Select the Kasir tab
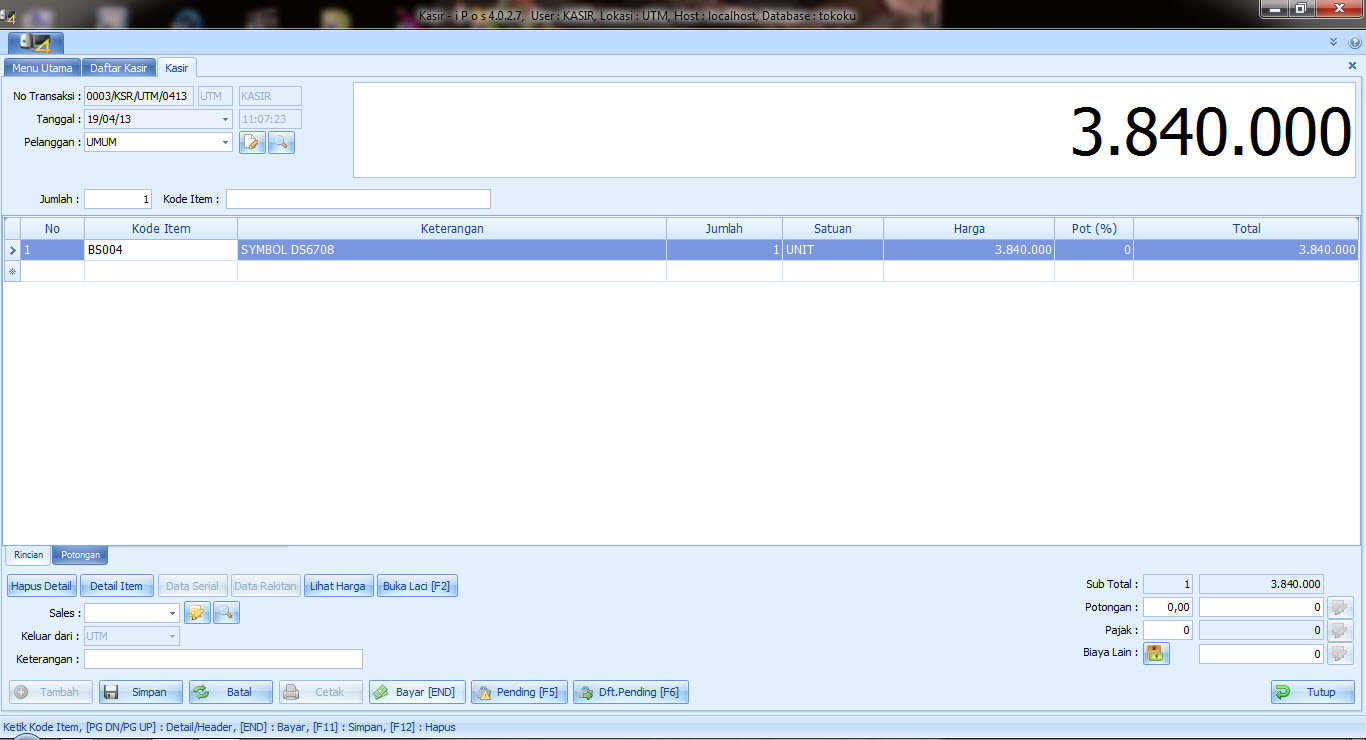 (177, 68)
